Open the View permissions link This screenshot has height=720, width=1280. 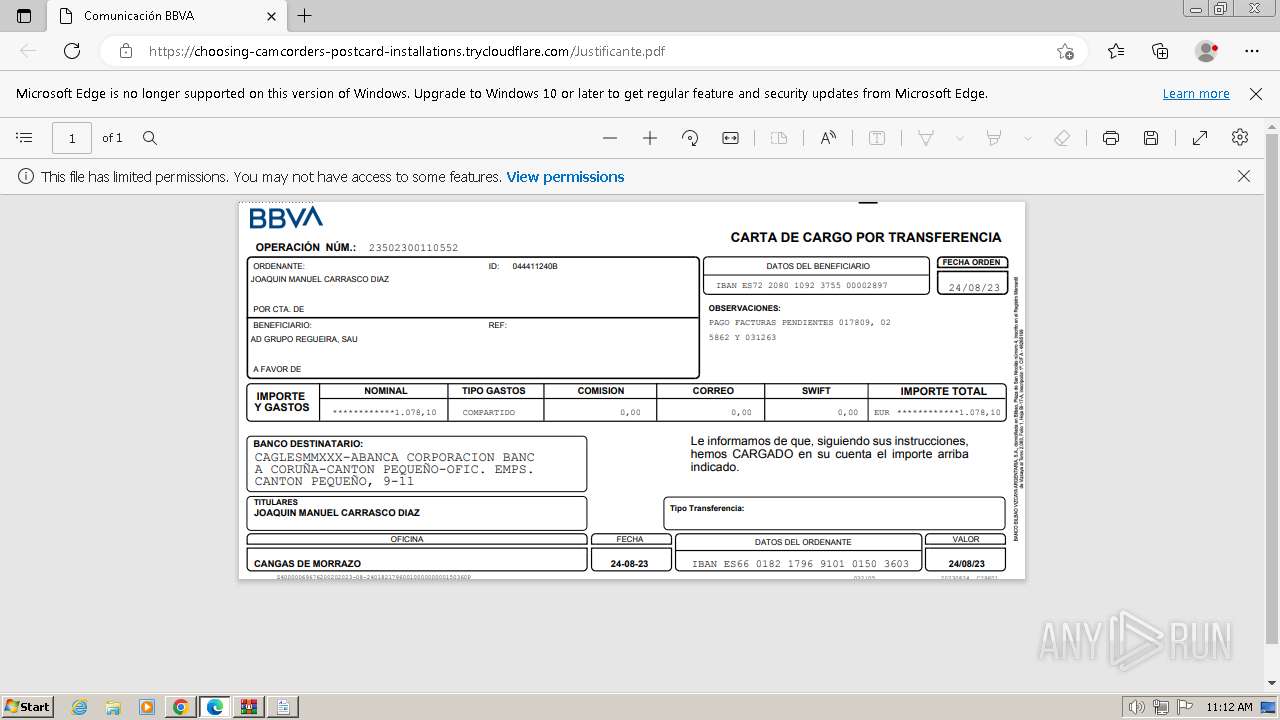565,177
